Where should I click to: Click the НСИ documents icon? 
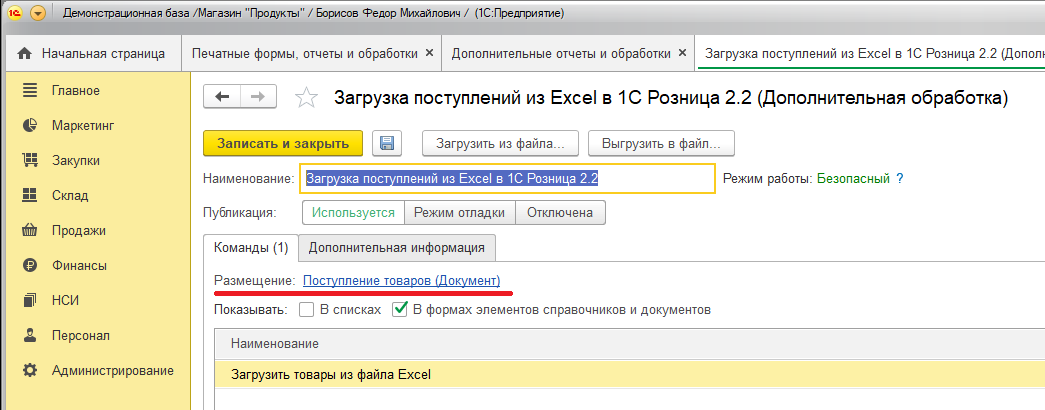[x=29, y=301]
